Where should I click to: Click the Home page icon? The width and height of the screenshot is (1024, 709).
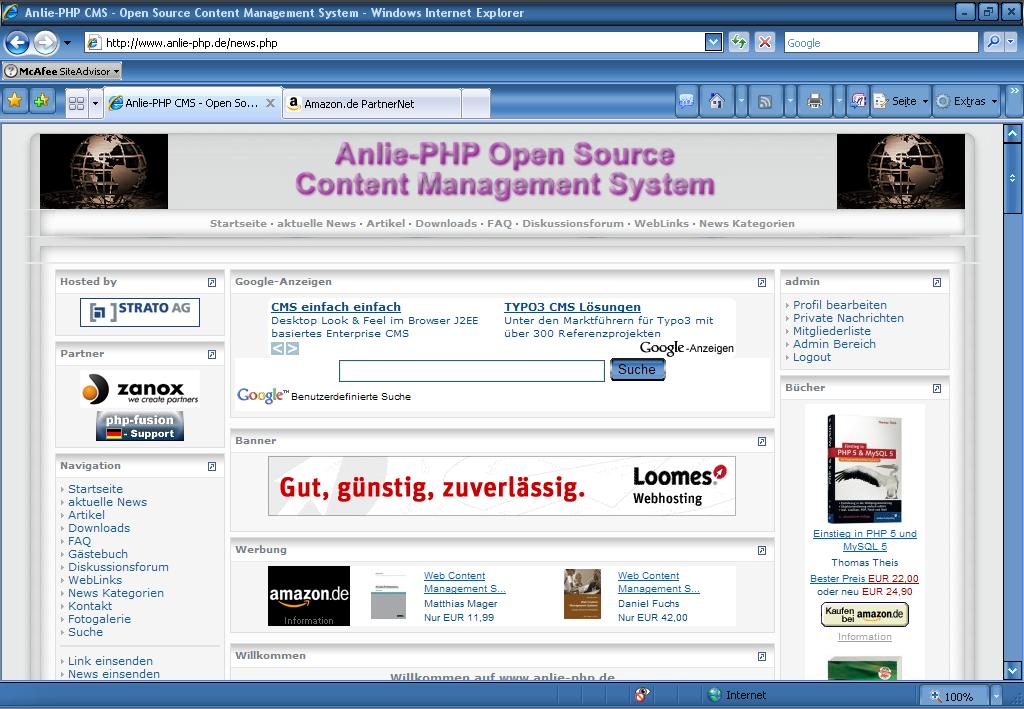[x=716, y=101]
